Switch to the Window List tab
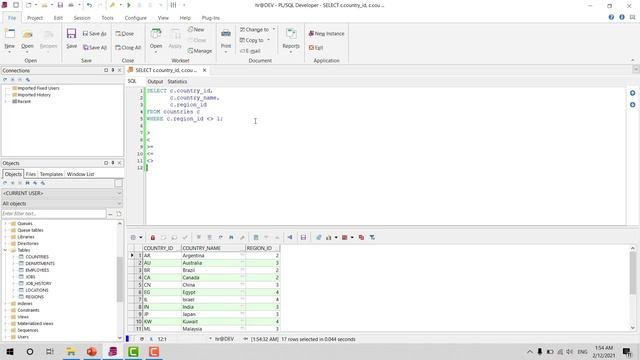Image resolution: width=640 pixels, height=360 pixels. point(80,174)
